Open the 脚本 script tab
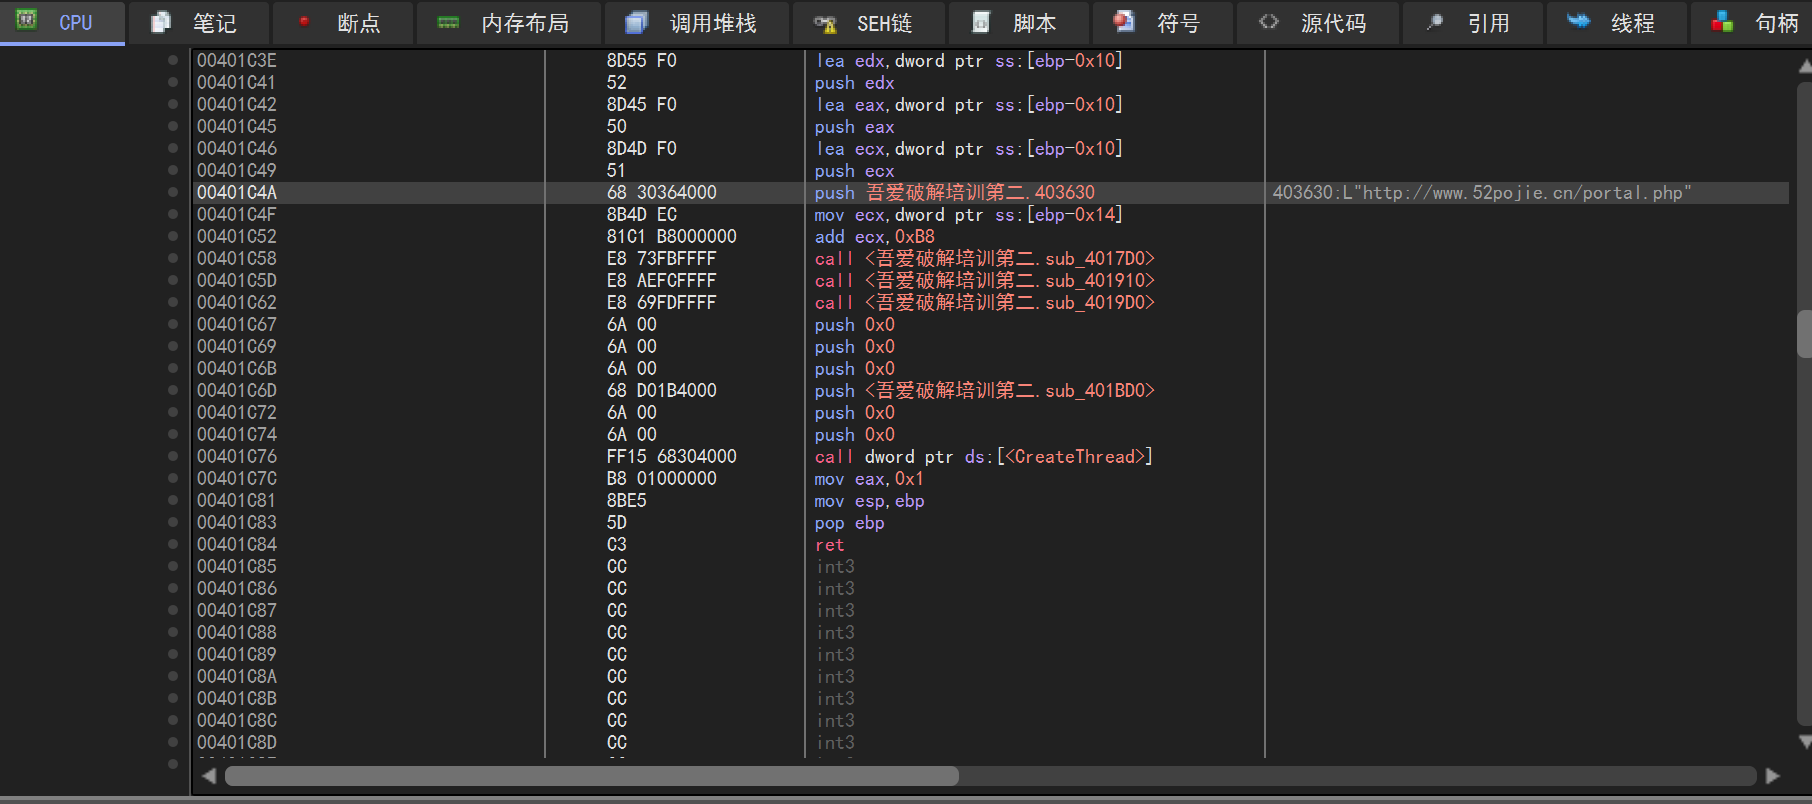This screenshot has width=1812, height=804. [x=1018, y=23]
